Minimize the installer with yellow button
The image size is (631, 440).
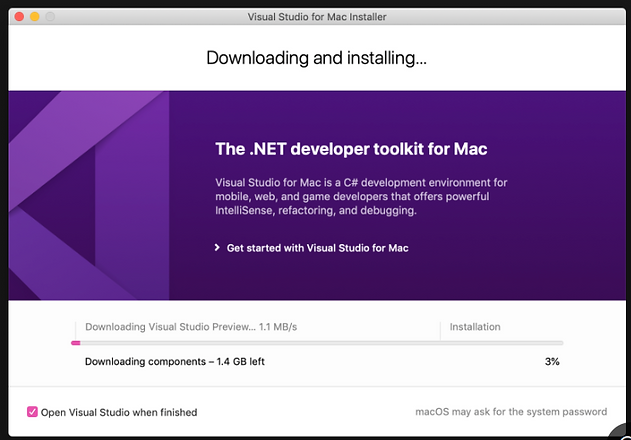(x=35, y=17)
